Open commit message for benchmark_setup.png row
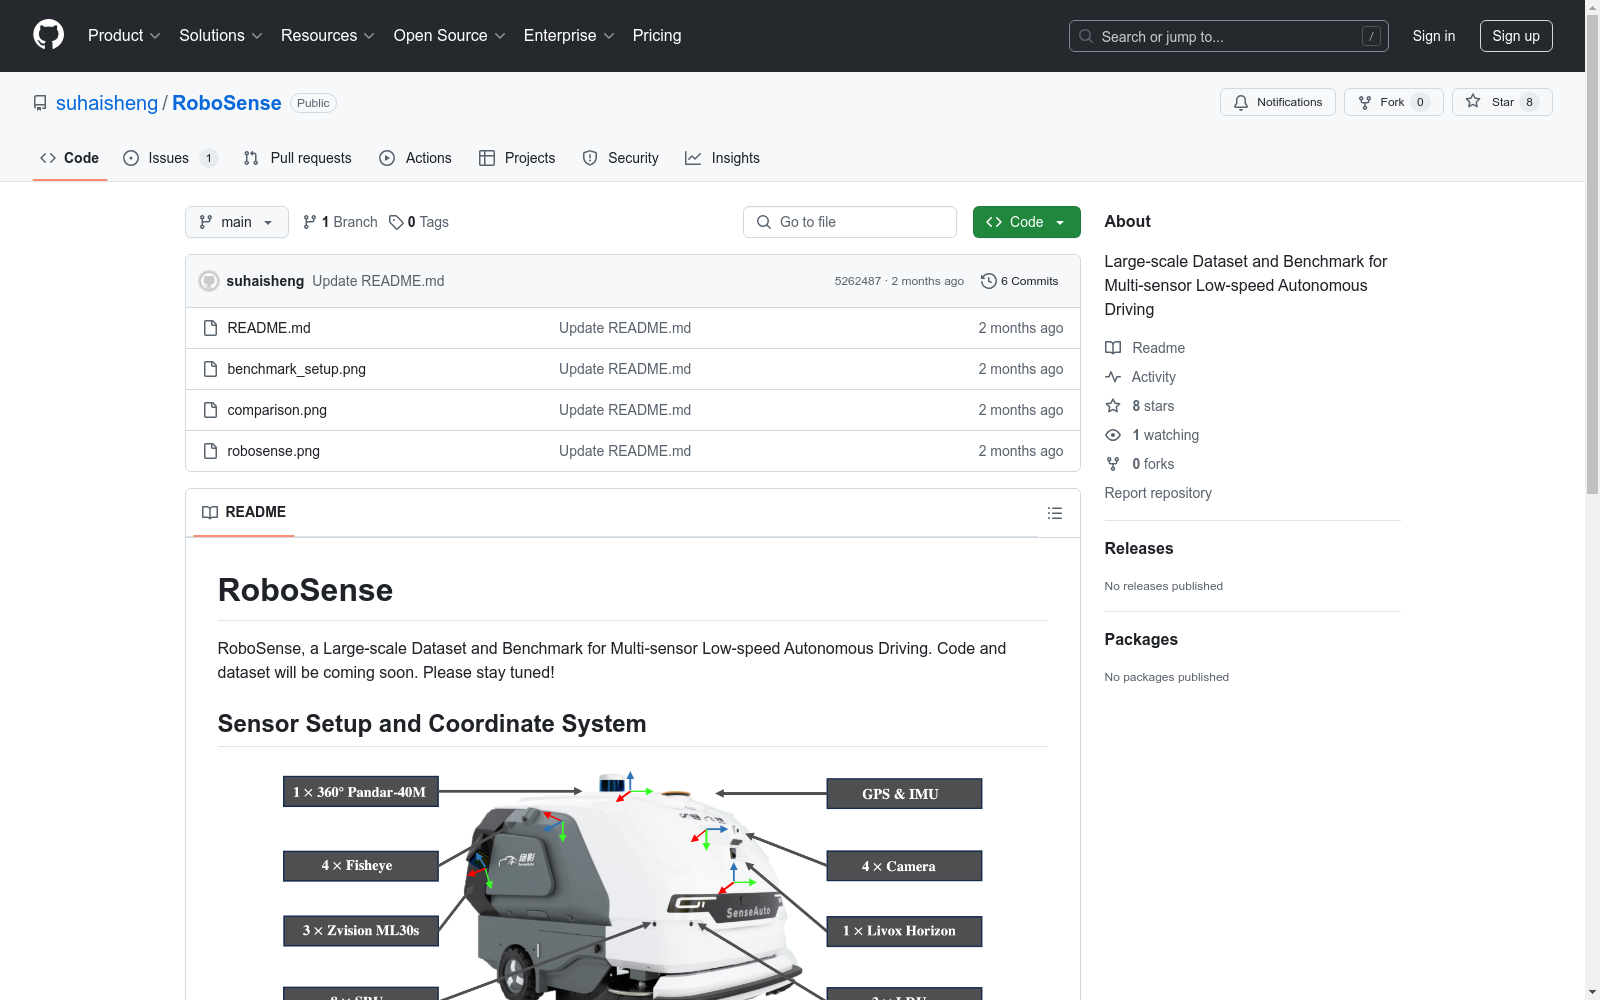The image size is (1600, 1000). [x=625, y=369]
